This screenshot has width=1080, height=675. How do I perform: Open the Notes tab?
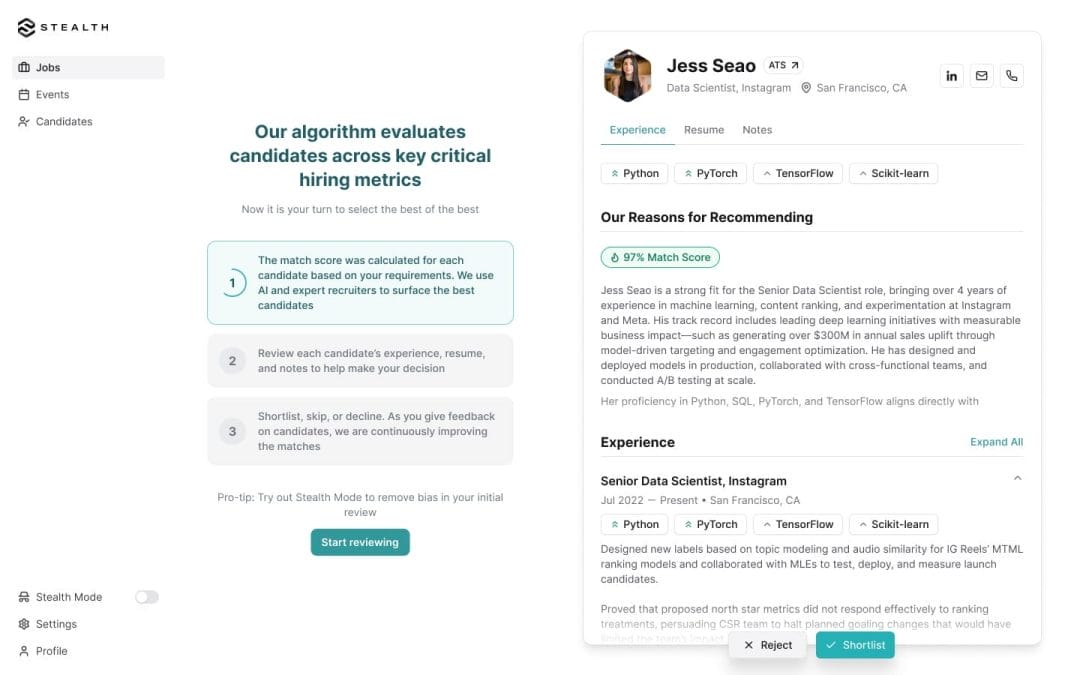(757, 129)
